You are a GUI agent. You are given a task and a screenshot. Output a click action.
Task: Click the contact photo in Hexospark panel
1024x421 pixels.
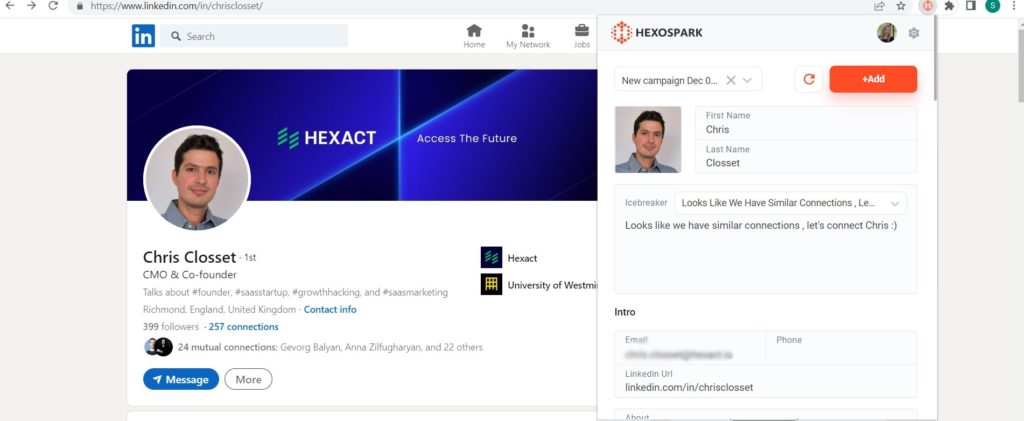648,140
